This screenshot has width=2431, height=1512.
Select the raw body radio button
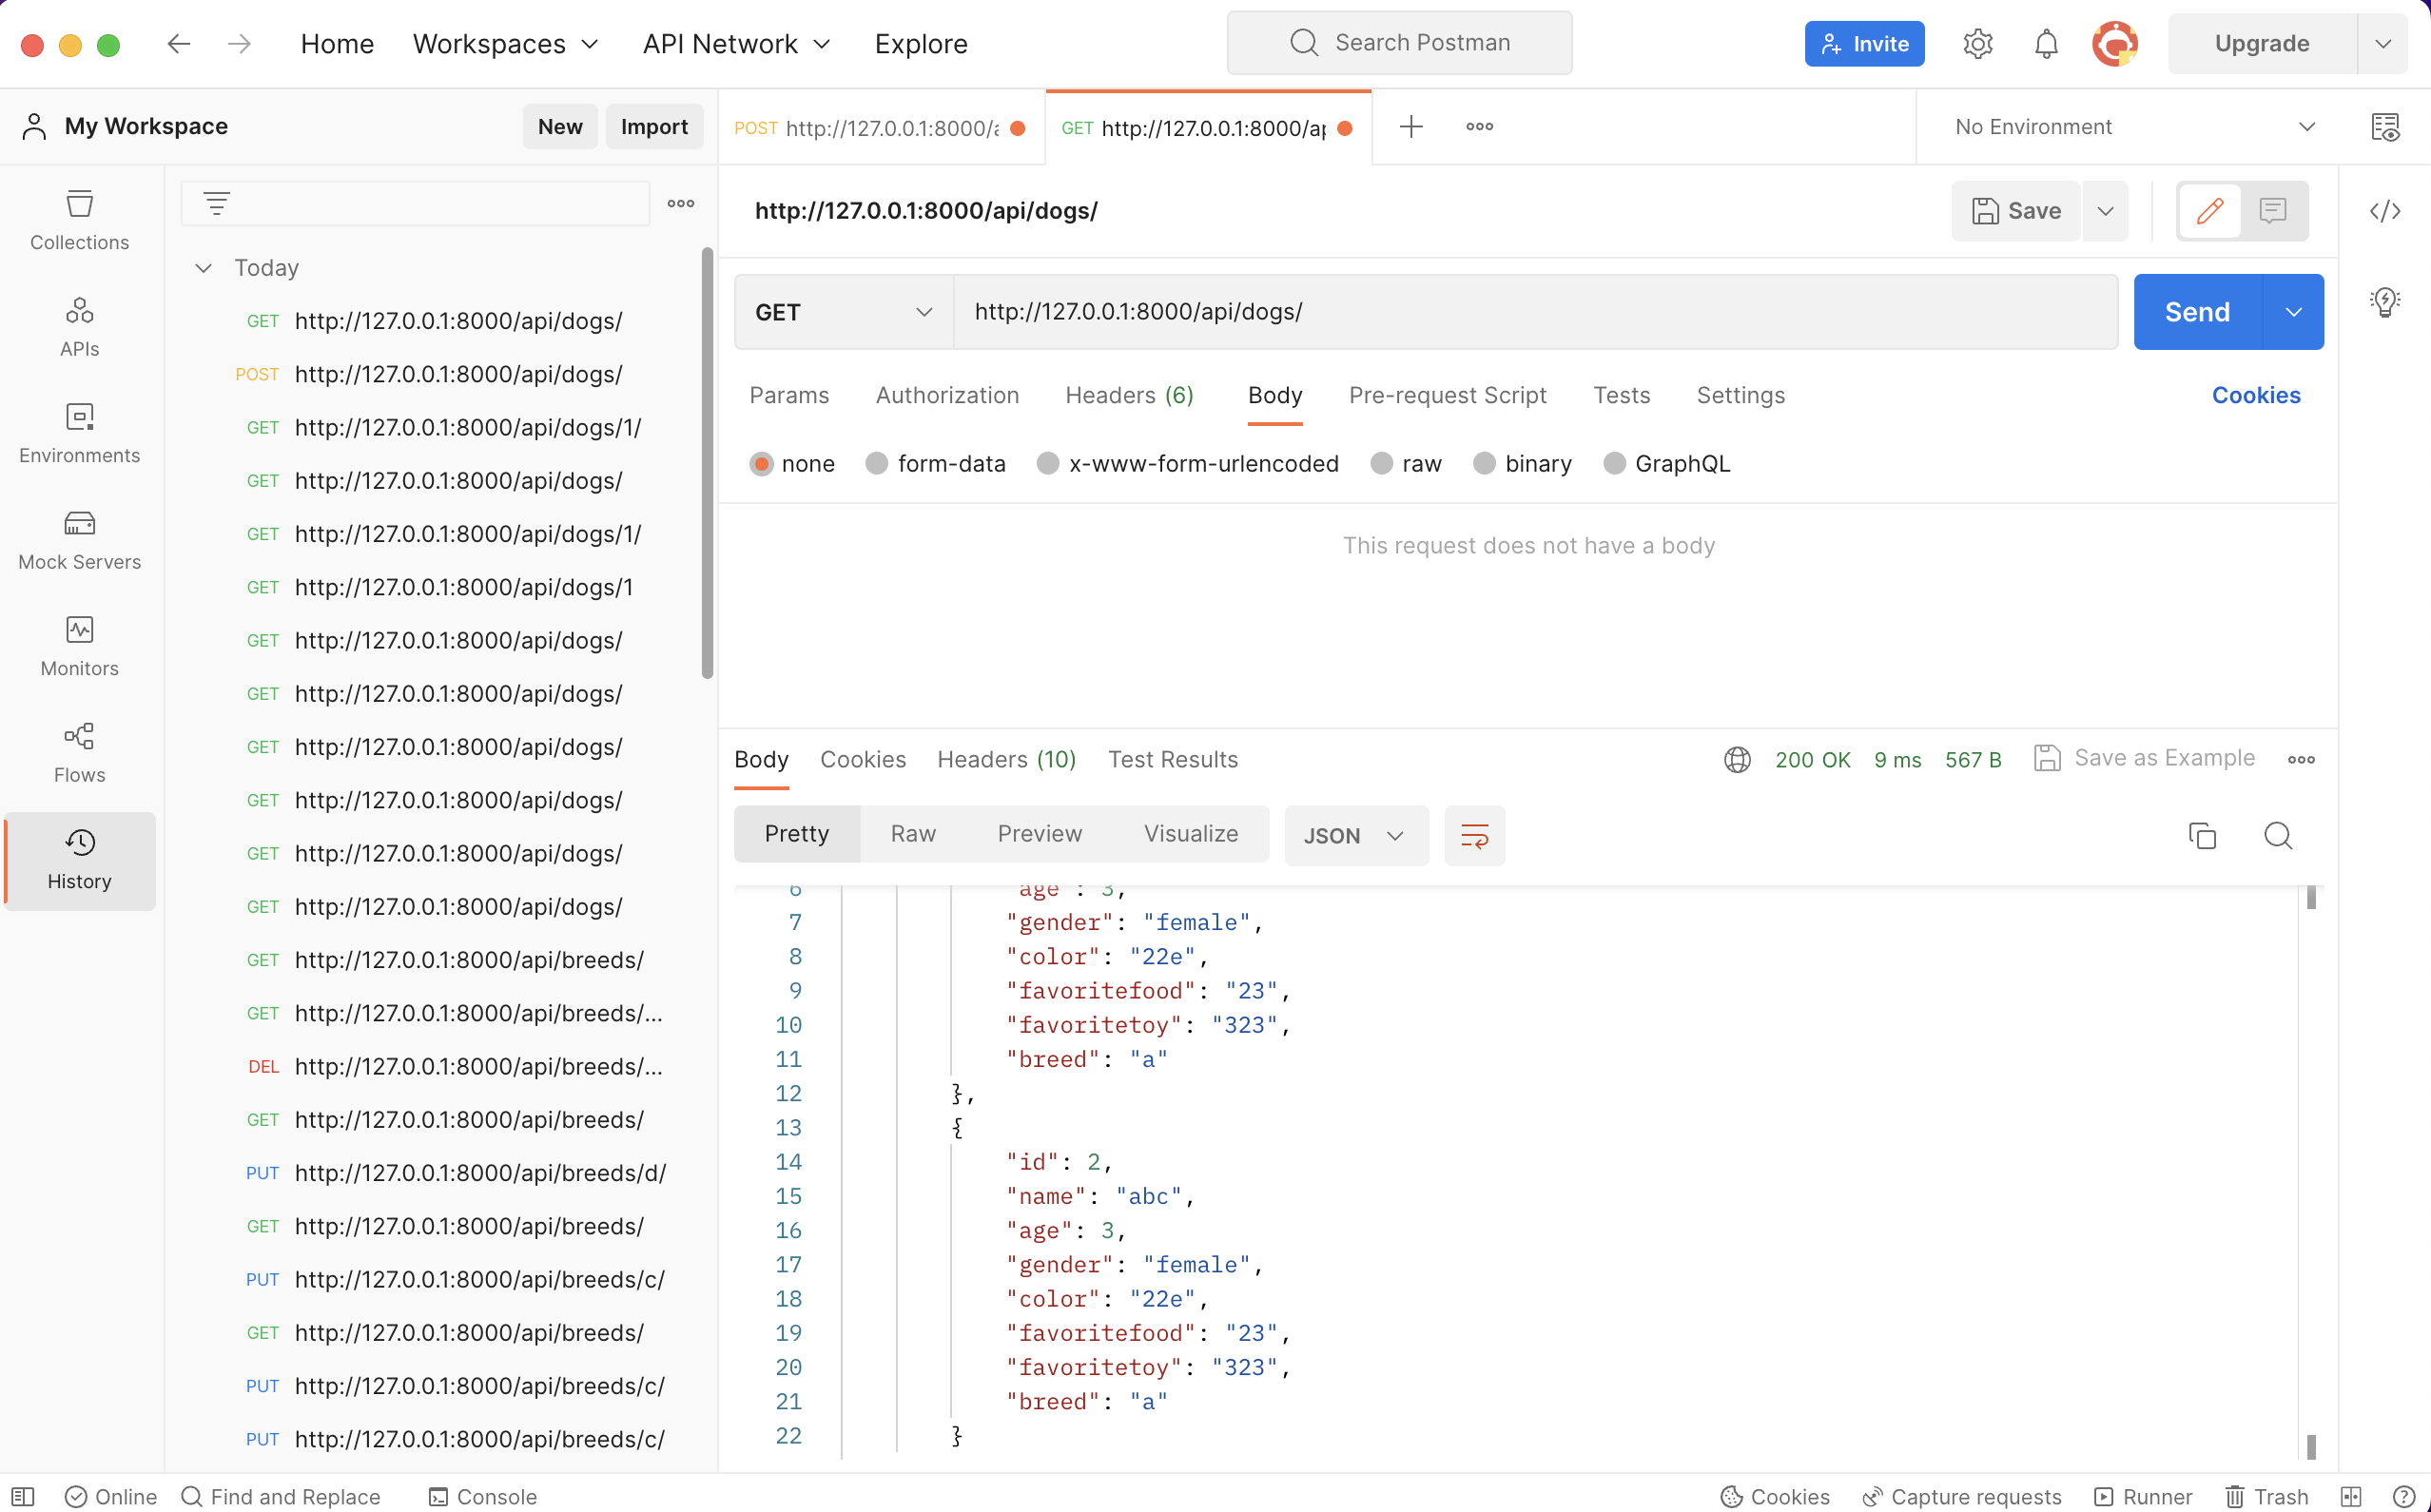1381,463
